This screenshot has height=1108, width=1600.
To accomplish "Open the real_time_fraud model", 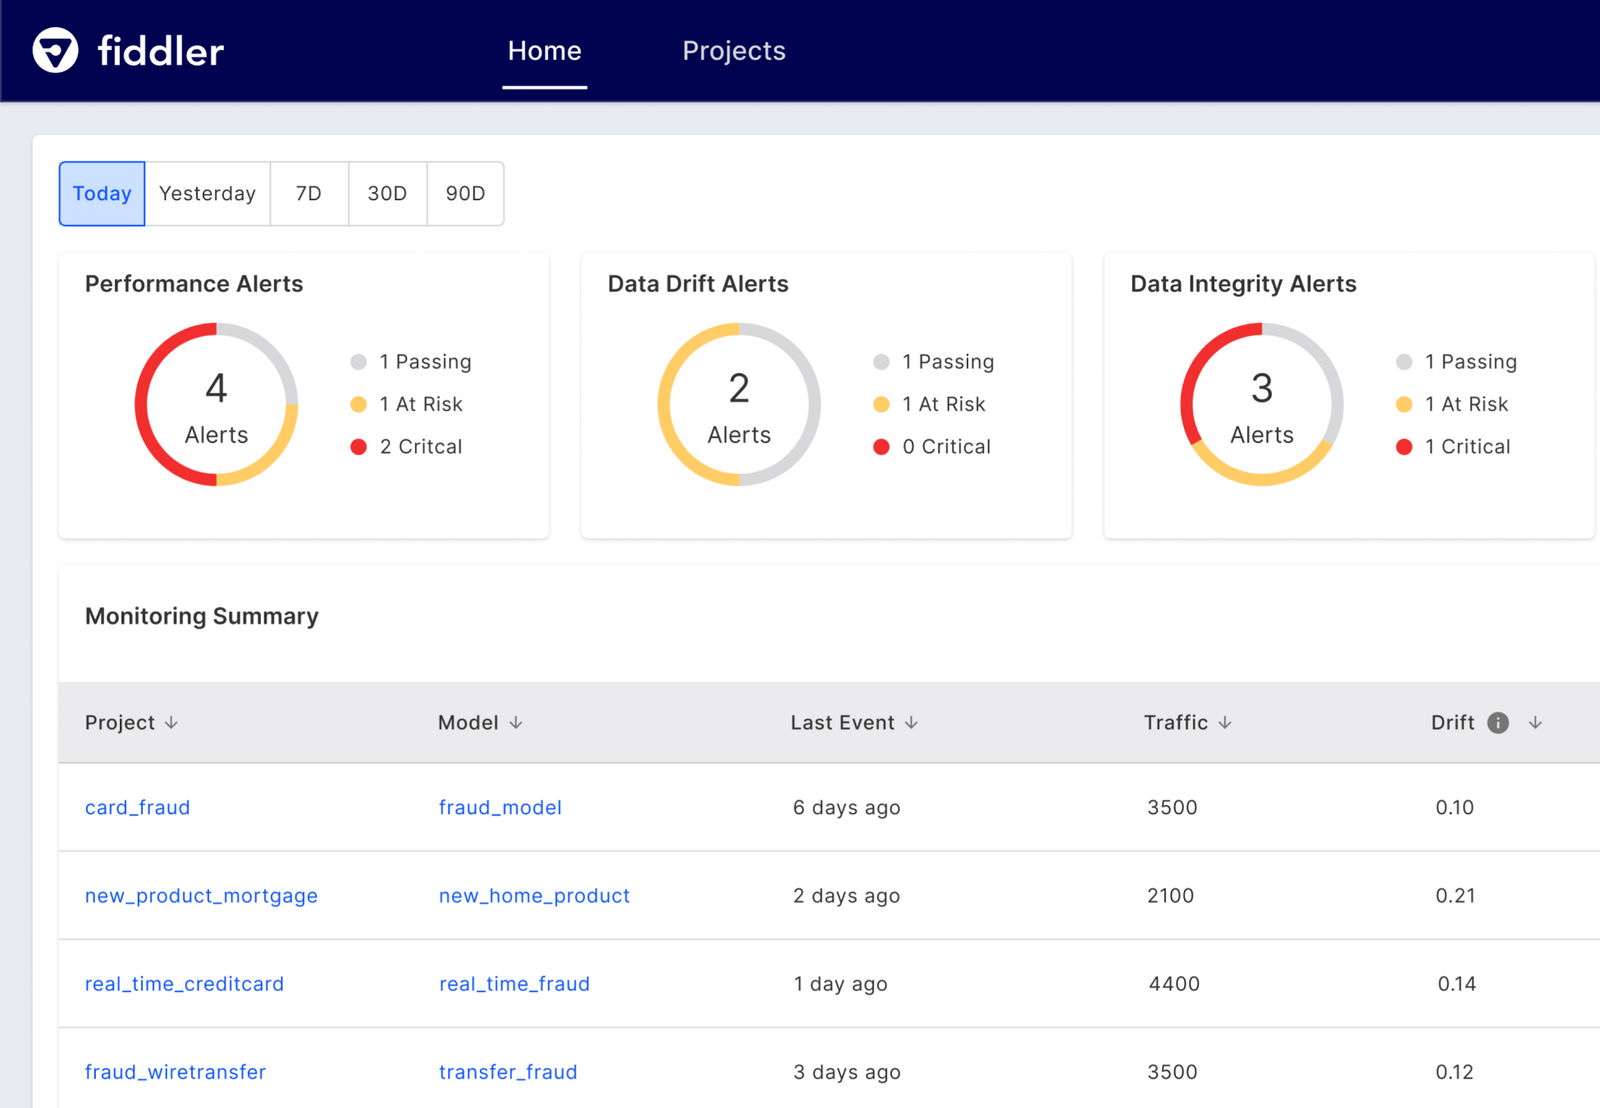I will (513, 983).
